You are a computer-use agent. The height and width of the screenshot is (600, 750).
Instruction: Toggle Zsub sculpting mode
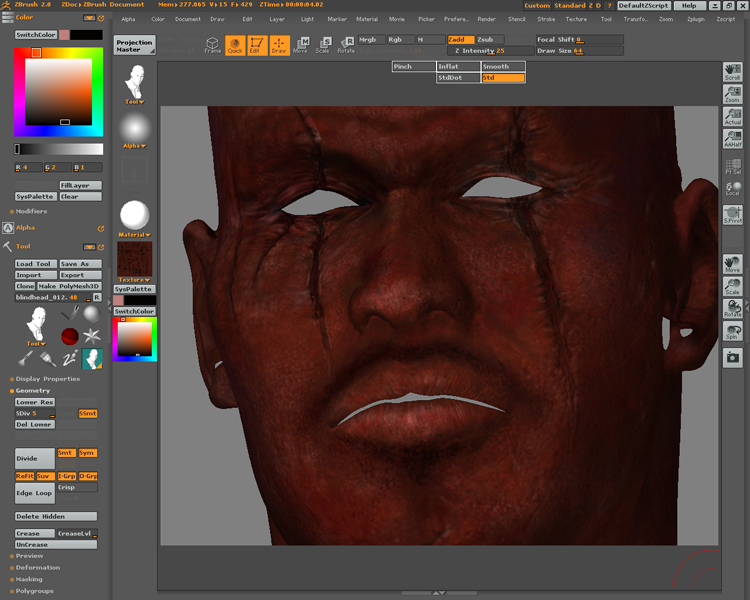click(490, 39)
